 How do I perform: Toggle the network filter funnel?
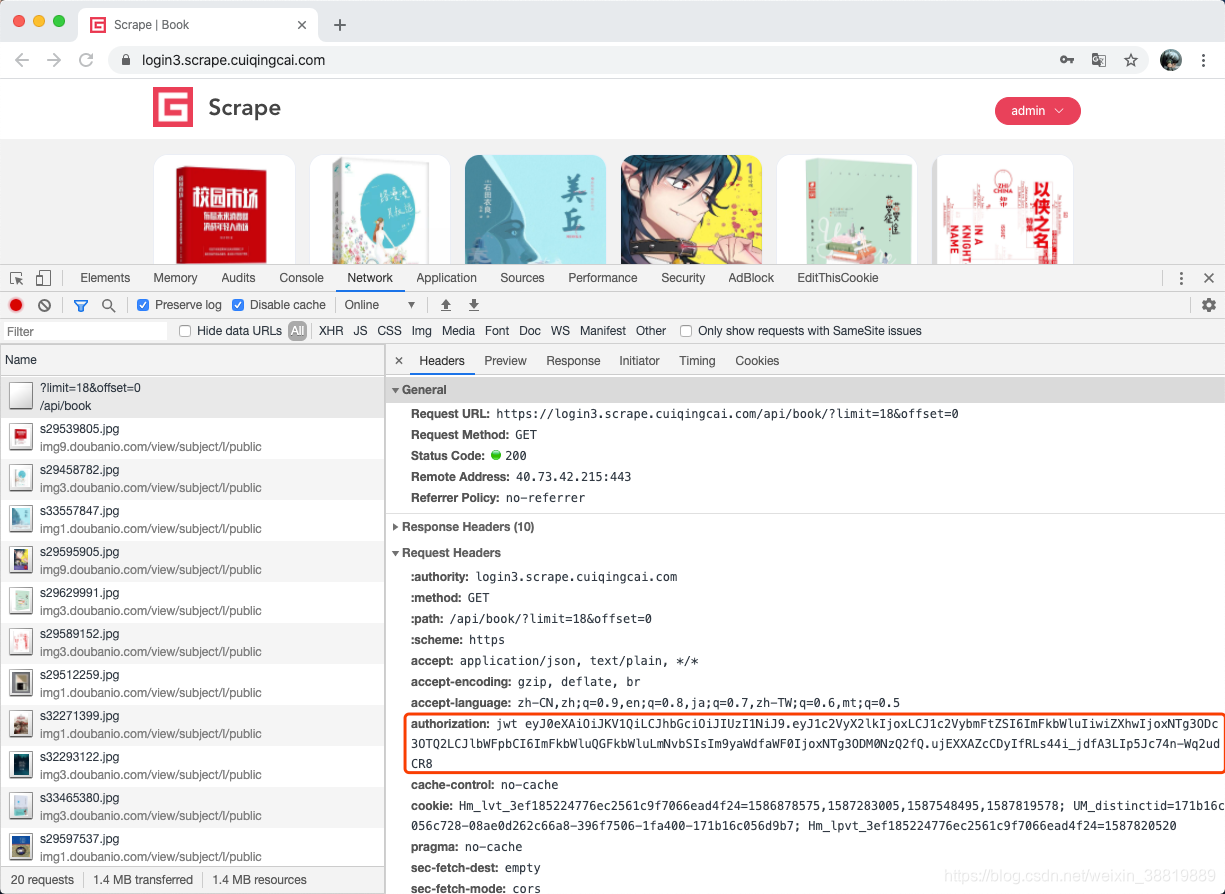[x=81, y=305]
